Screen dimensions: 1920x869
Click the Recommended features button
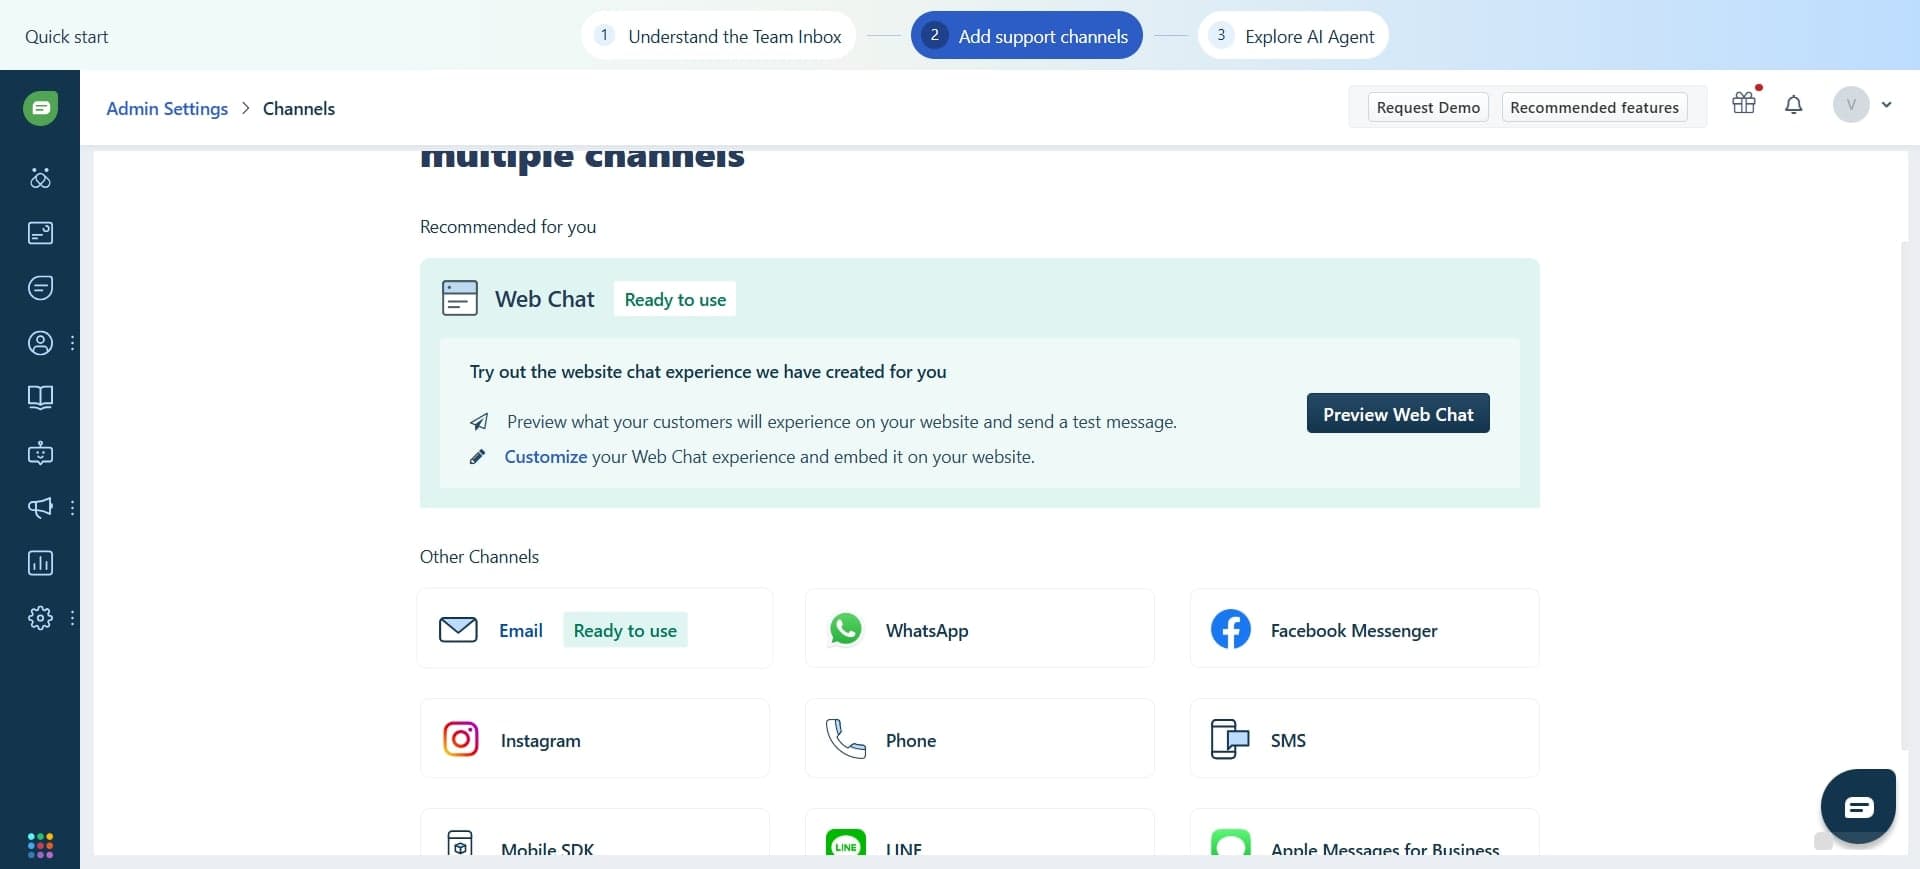[x=1594, y=107]
